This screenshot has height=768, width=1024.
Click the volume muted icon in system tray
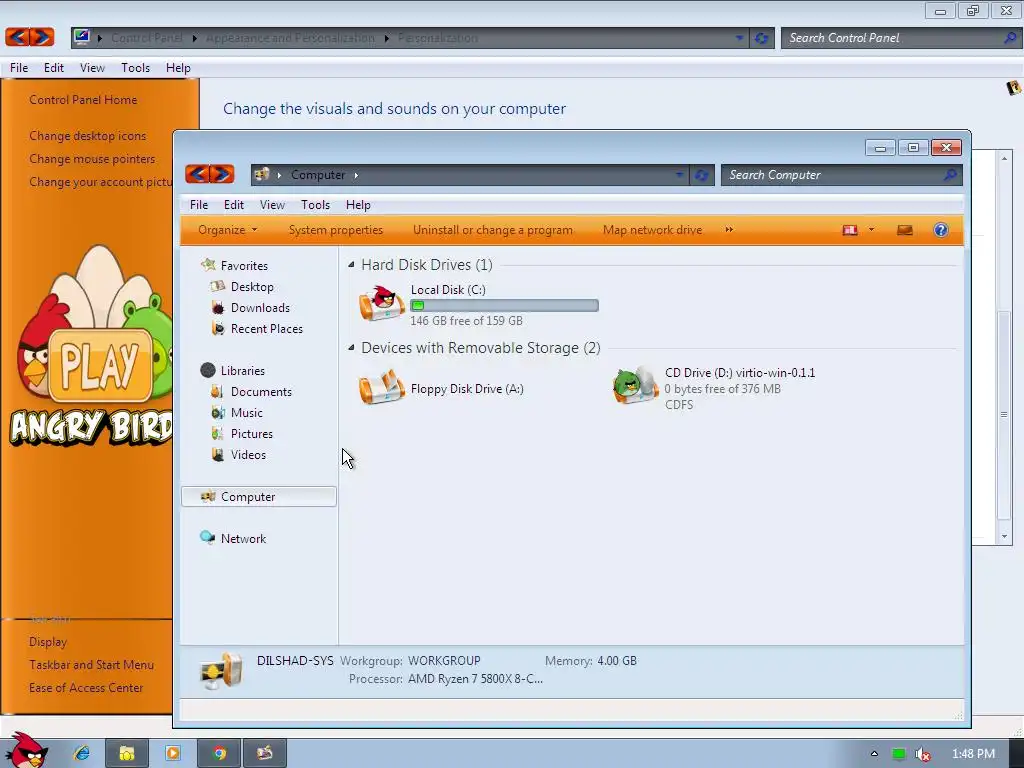coord(922,754)
